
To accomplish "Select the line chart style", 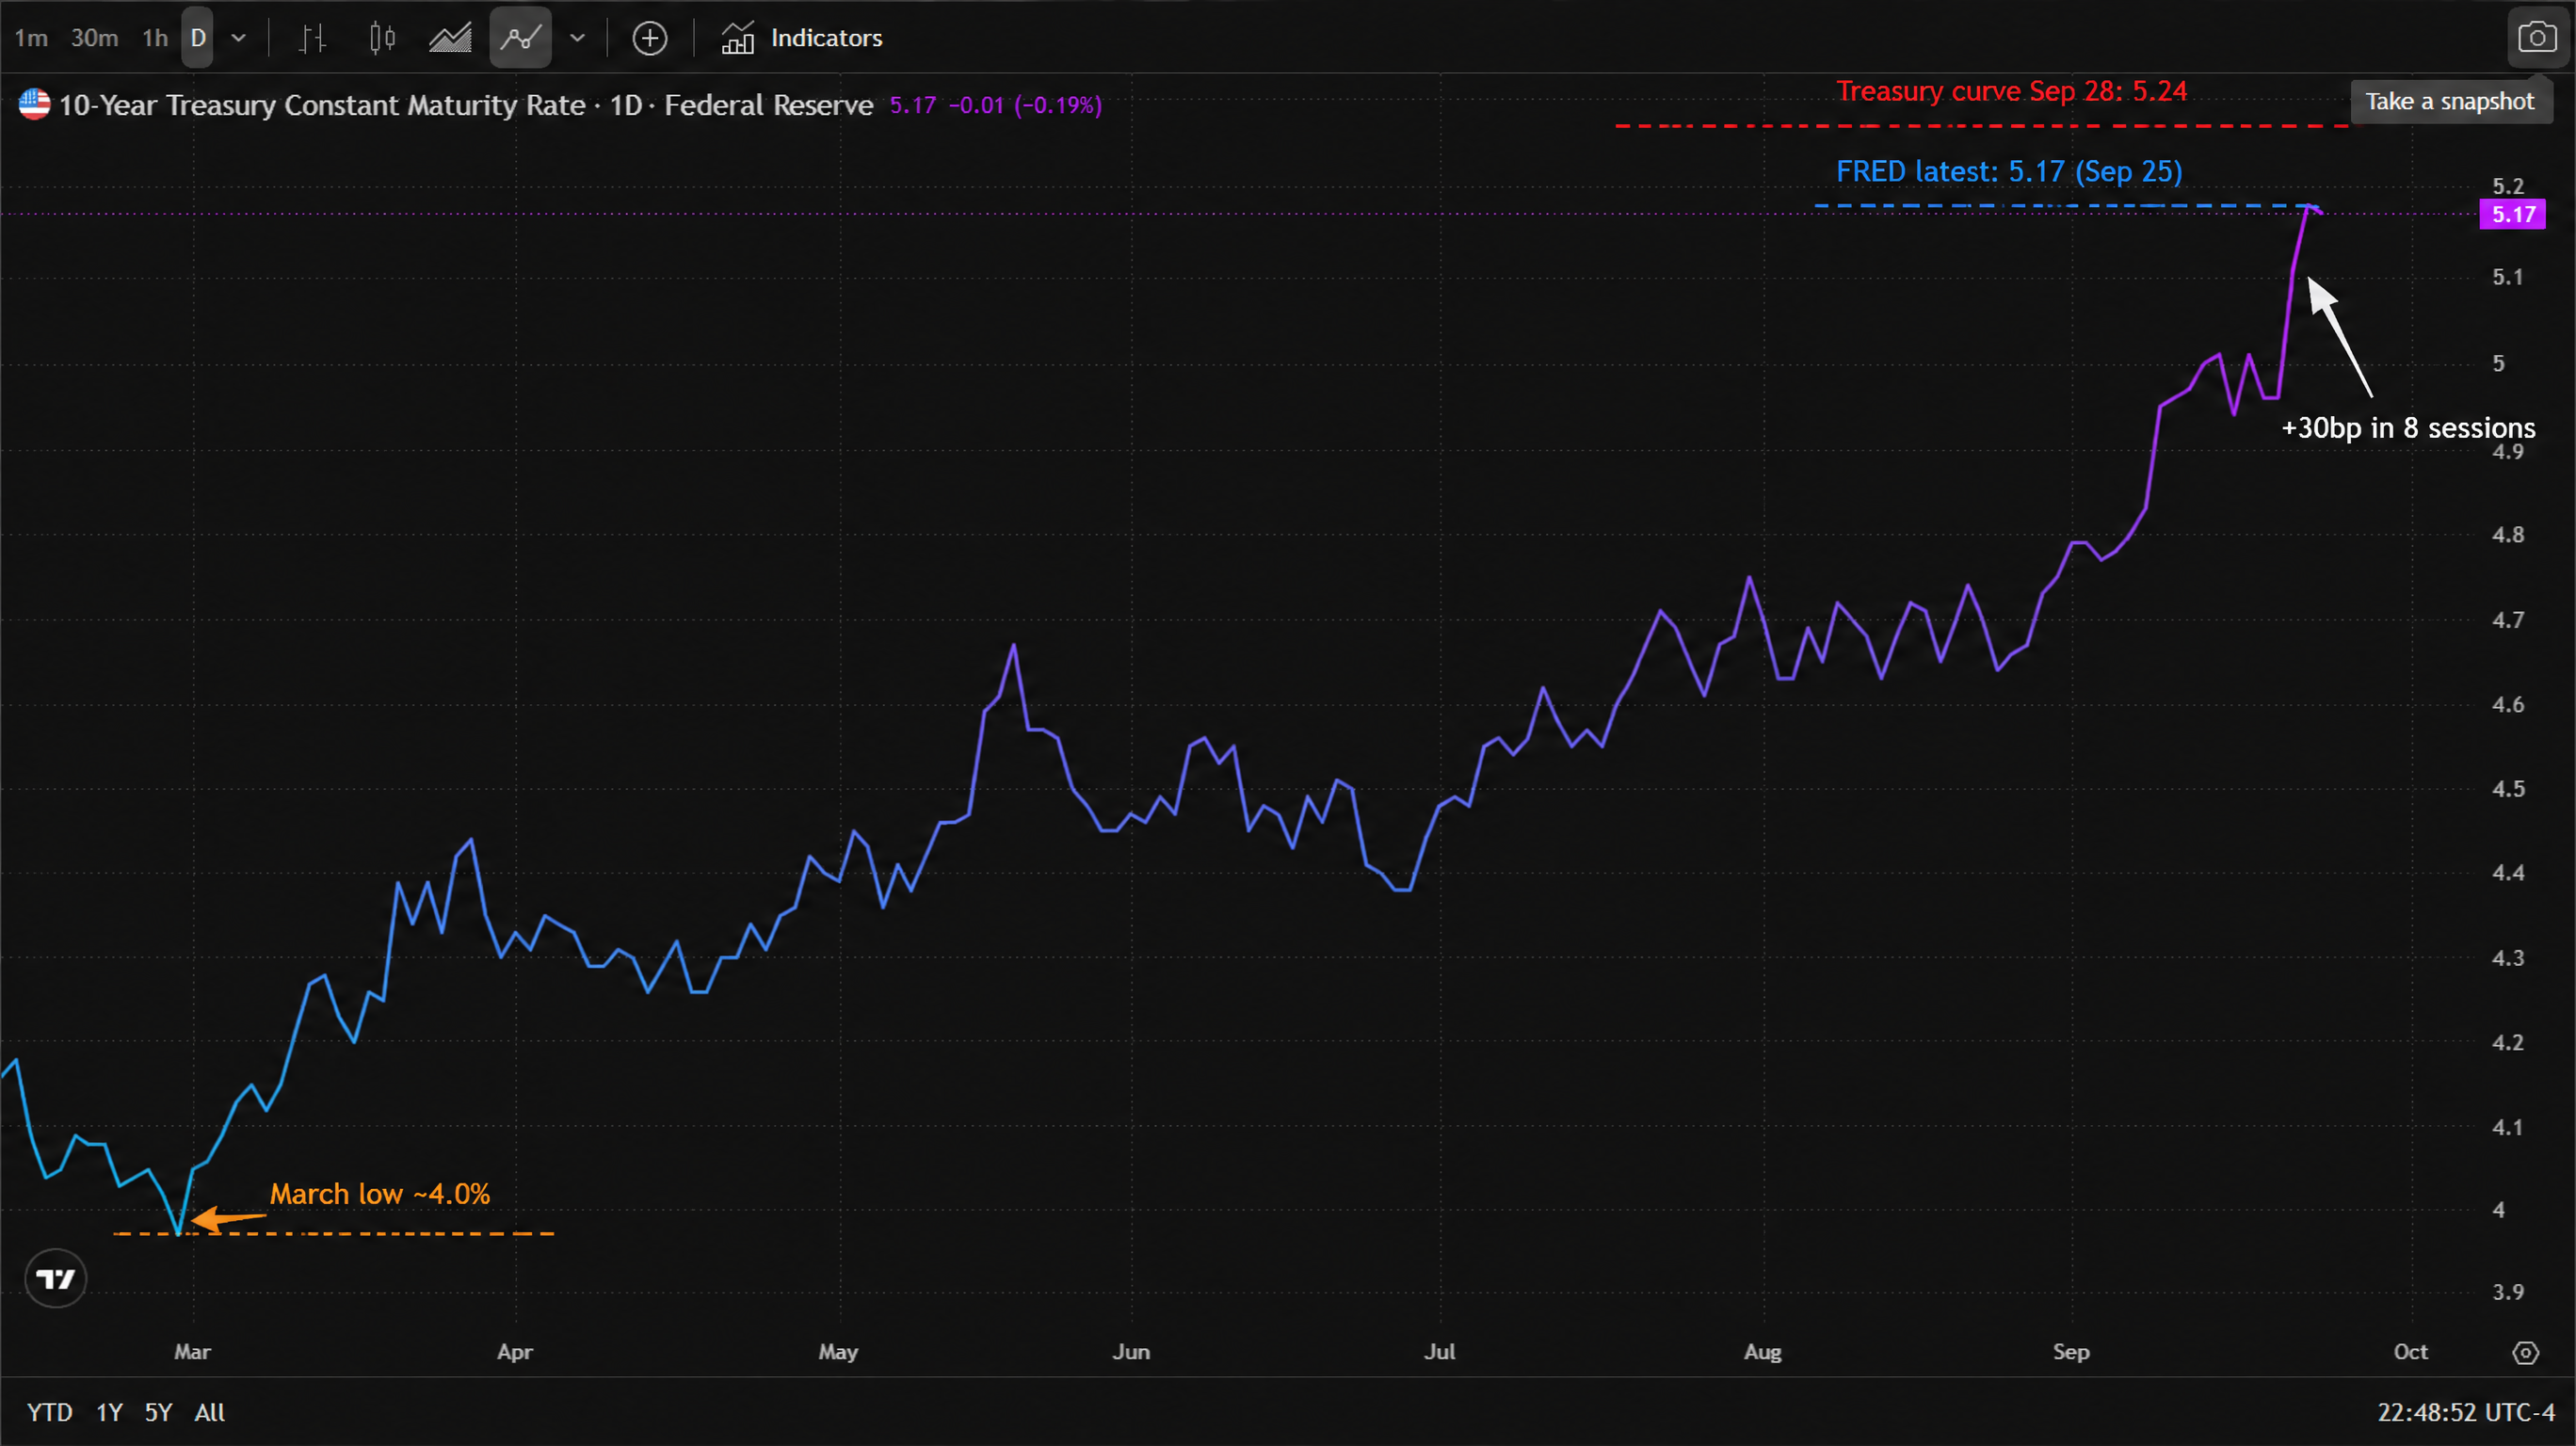I will click(520, 38).
